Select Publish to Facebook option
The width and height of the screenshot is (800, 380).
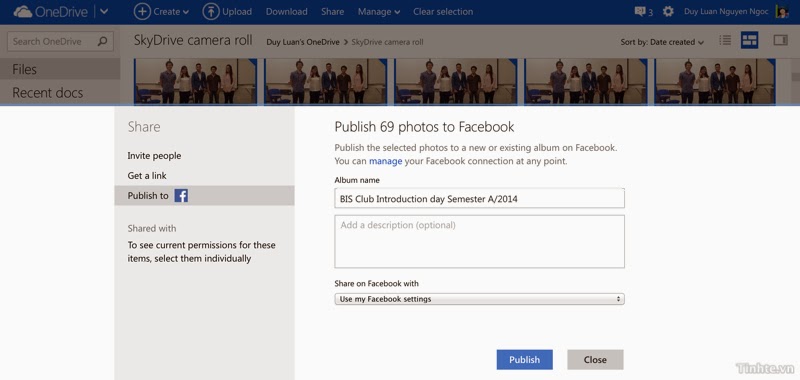click(204, 195)
